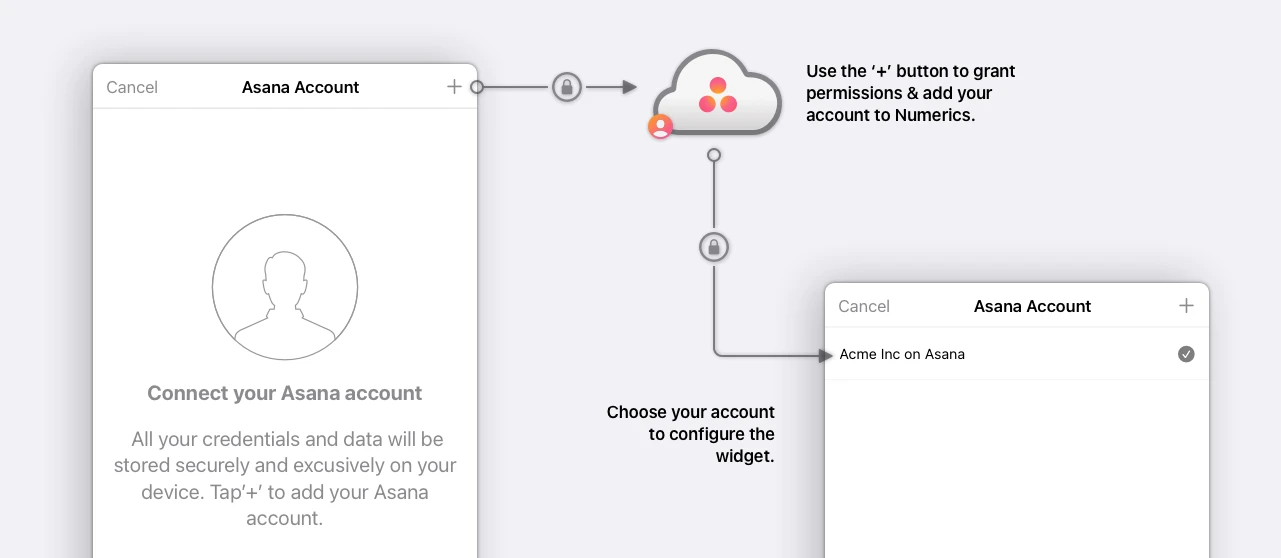Select the Acme Inc on Asana row

pos(1017,354)
